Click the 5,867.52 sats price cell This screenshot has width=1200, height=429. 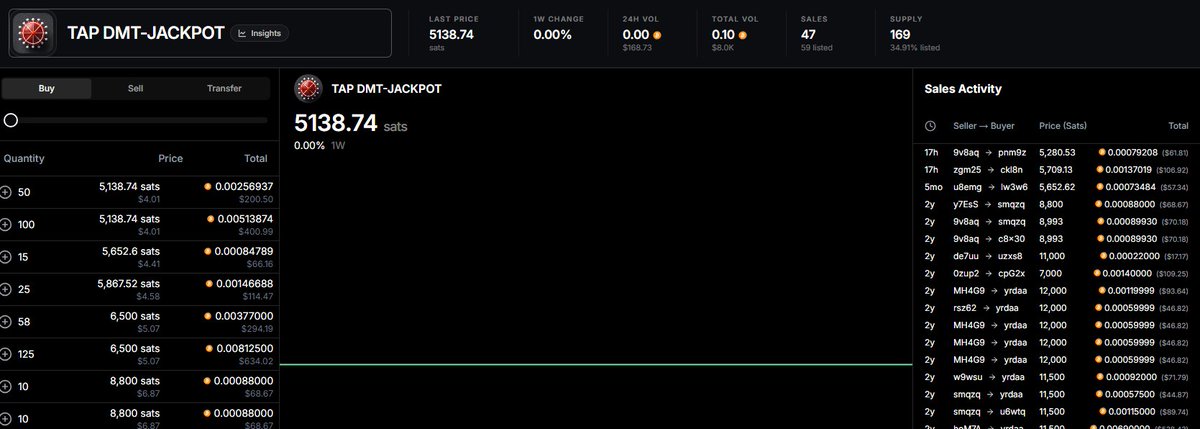[128, 283]
